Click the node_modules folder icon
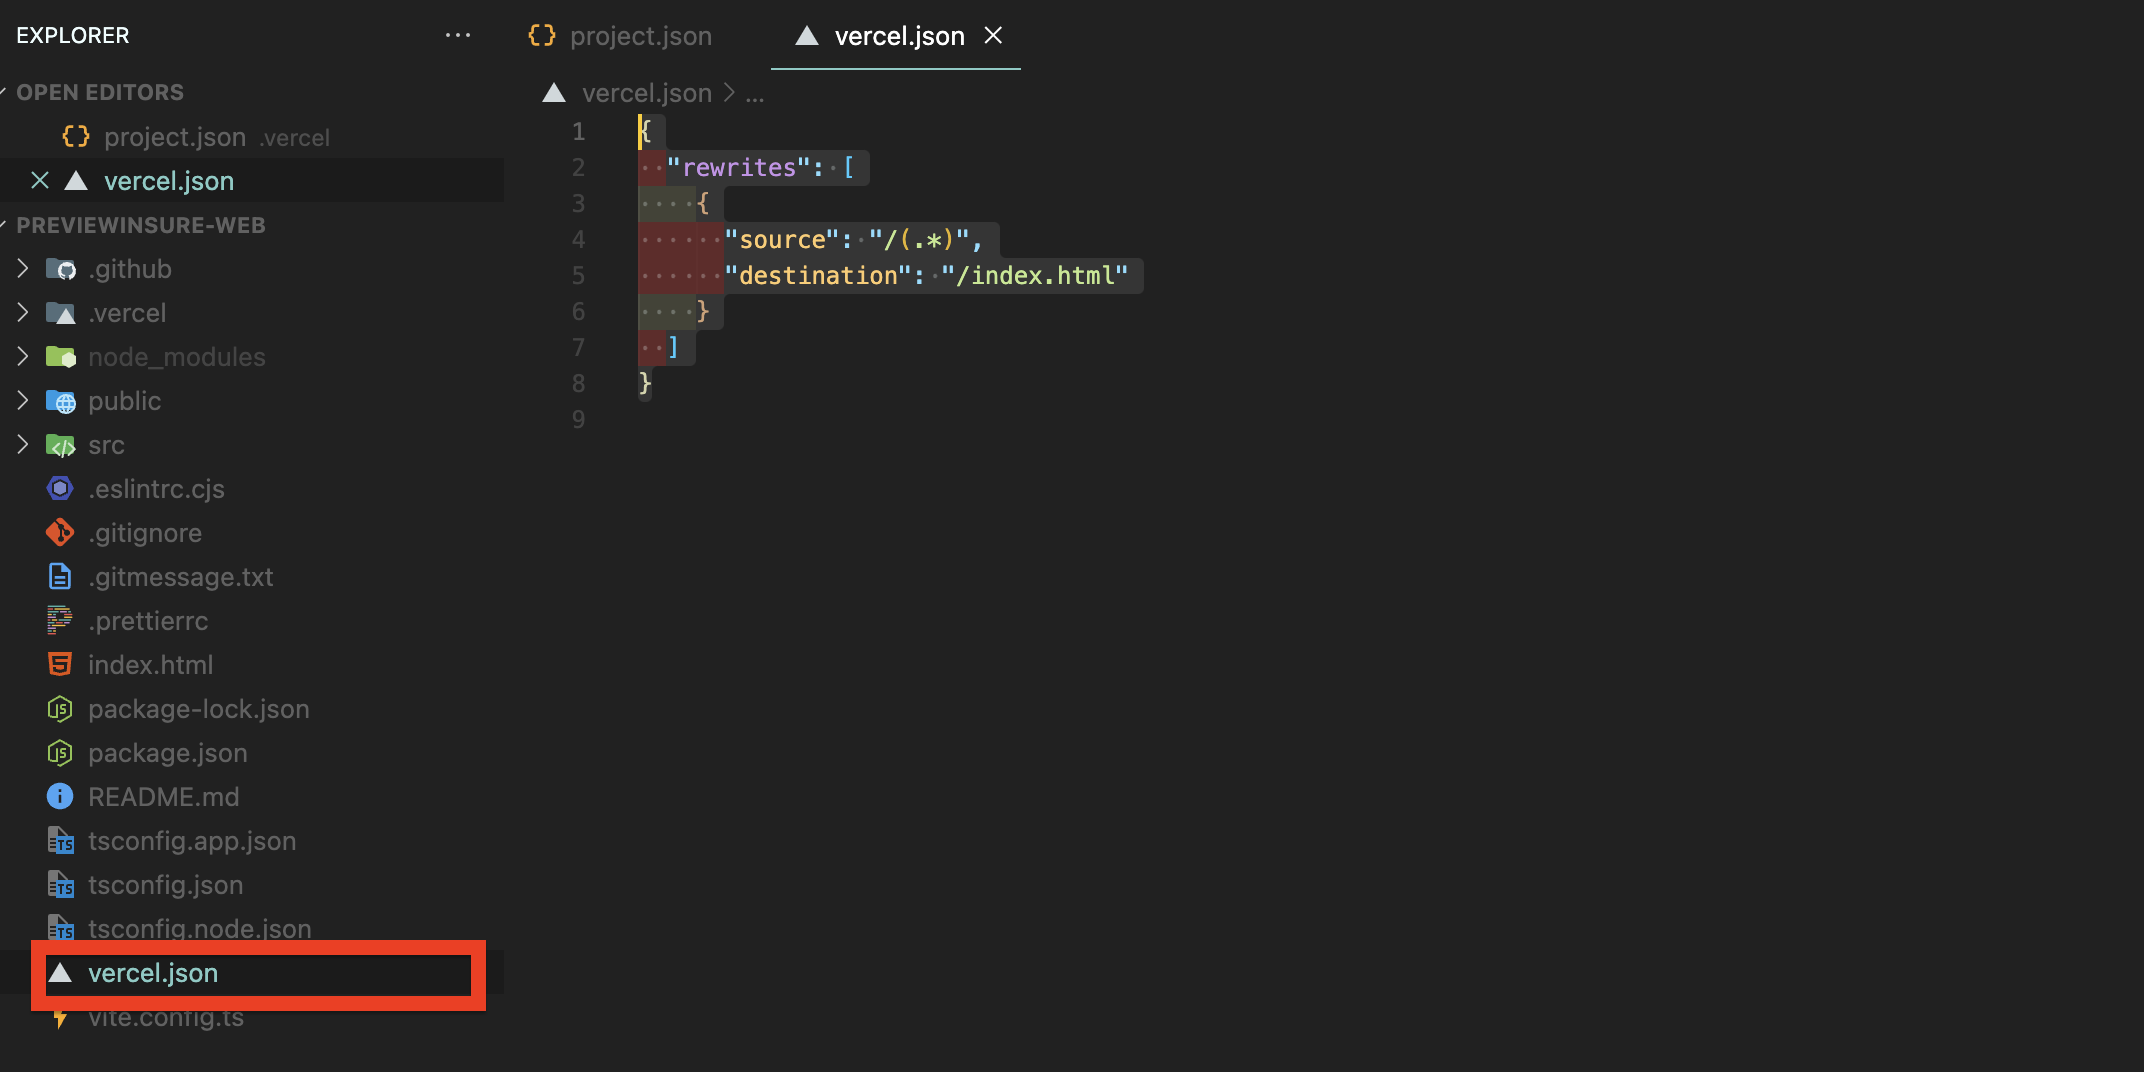The image size is (2144, 1072). [61, 357]
